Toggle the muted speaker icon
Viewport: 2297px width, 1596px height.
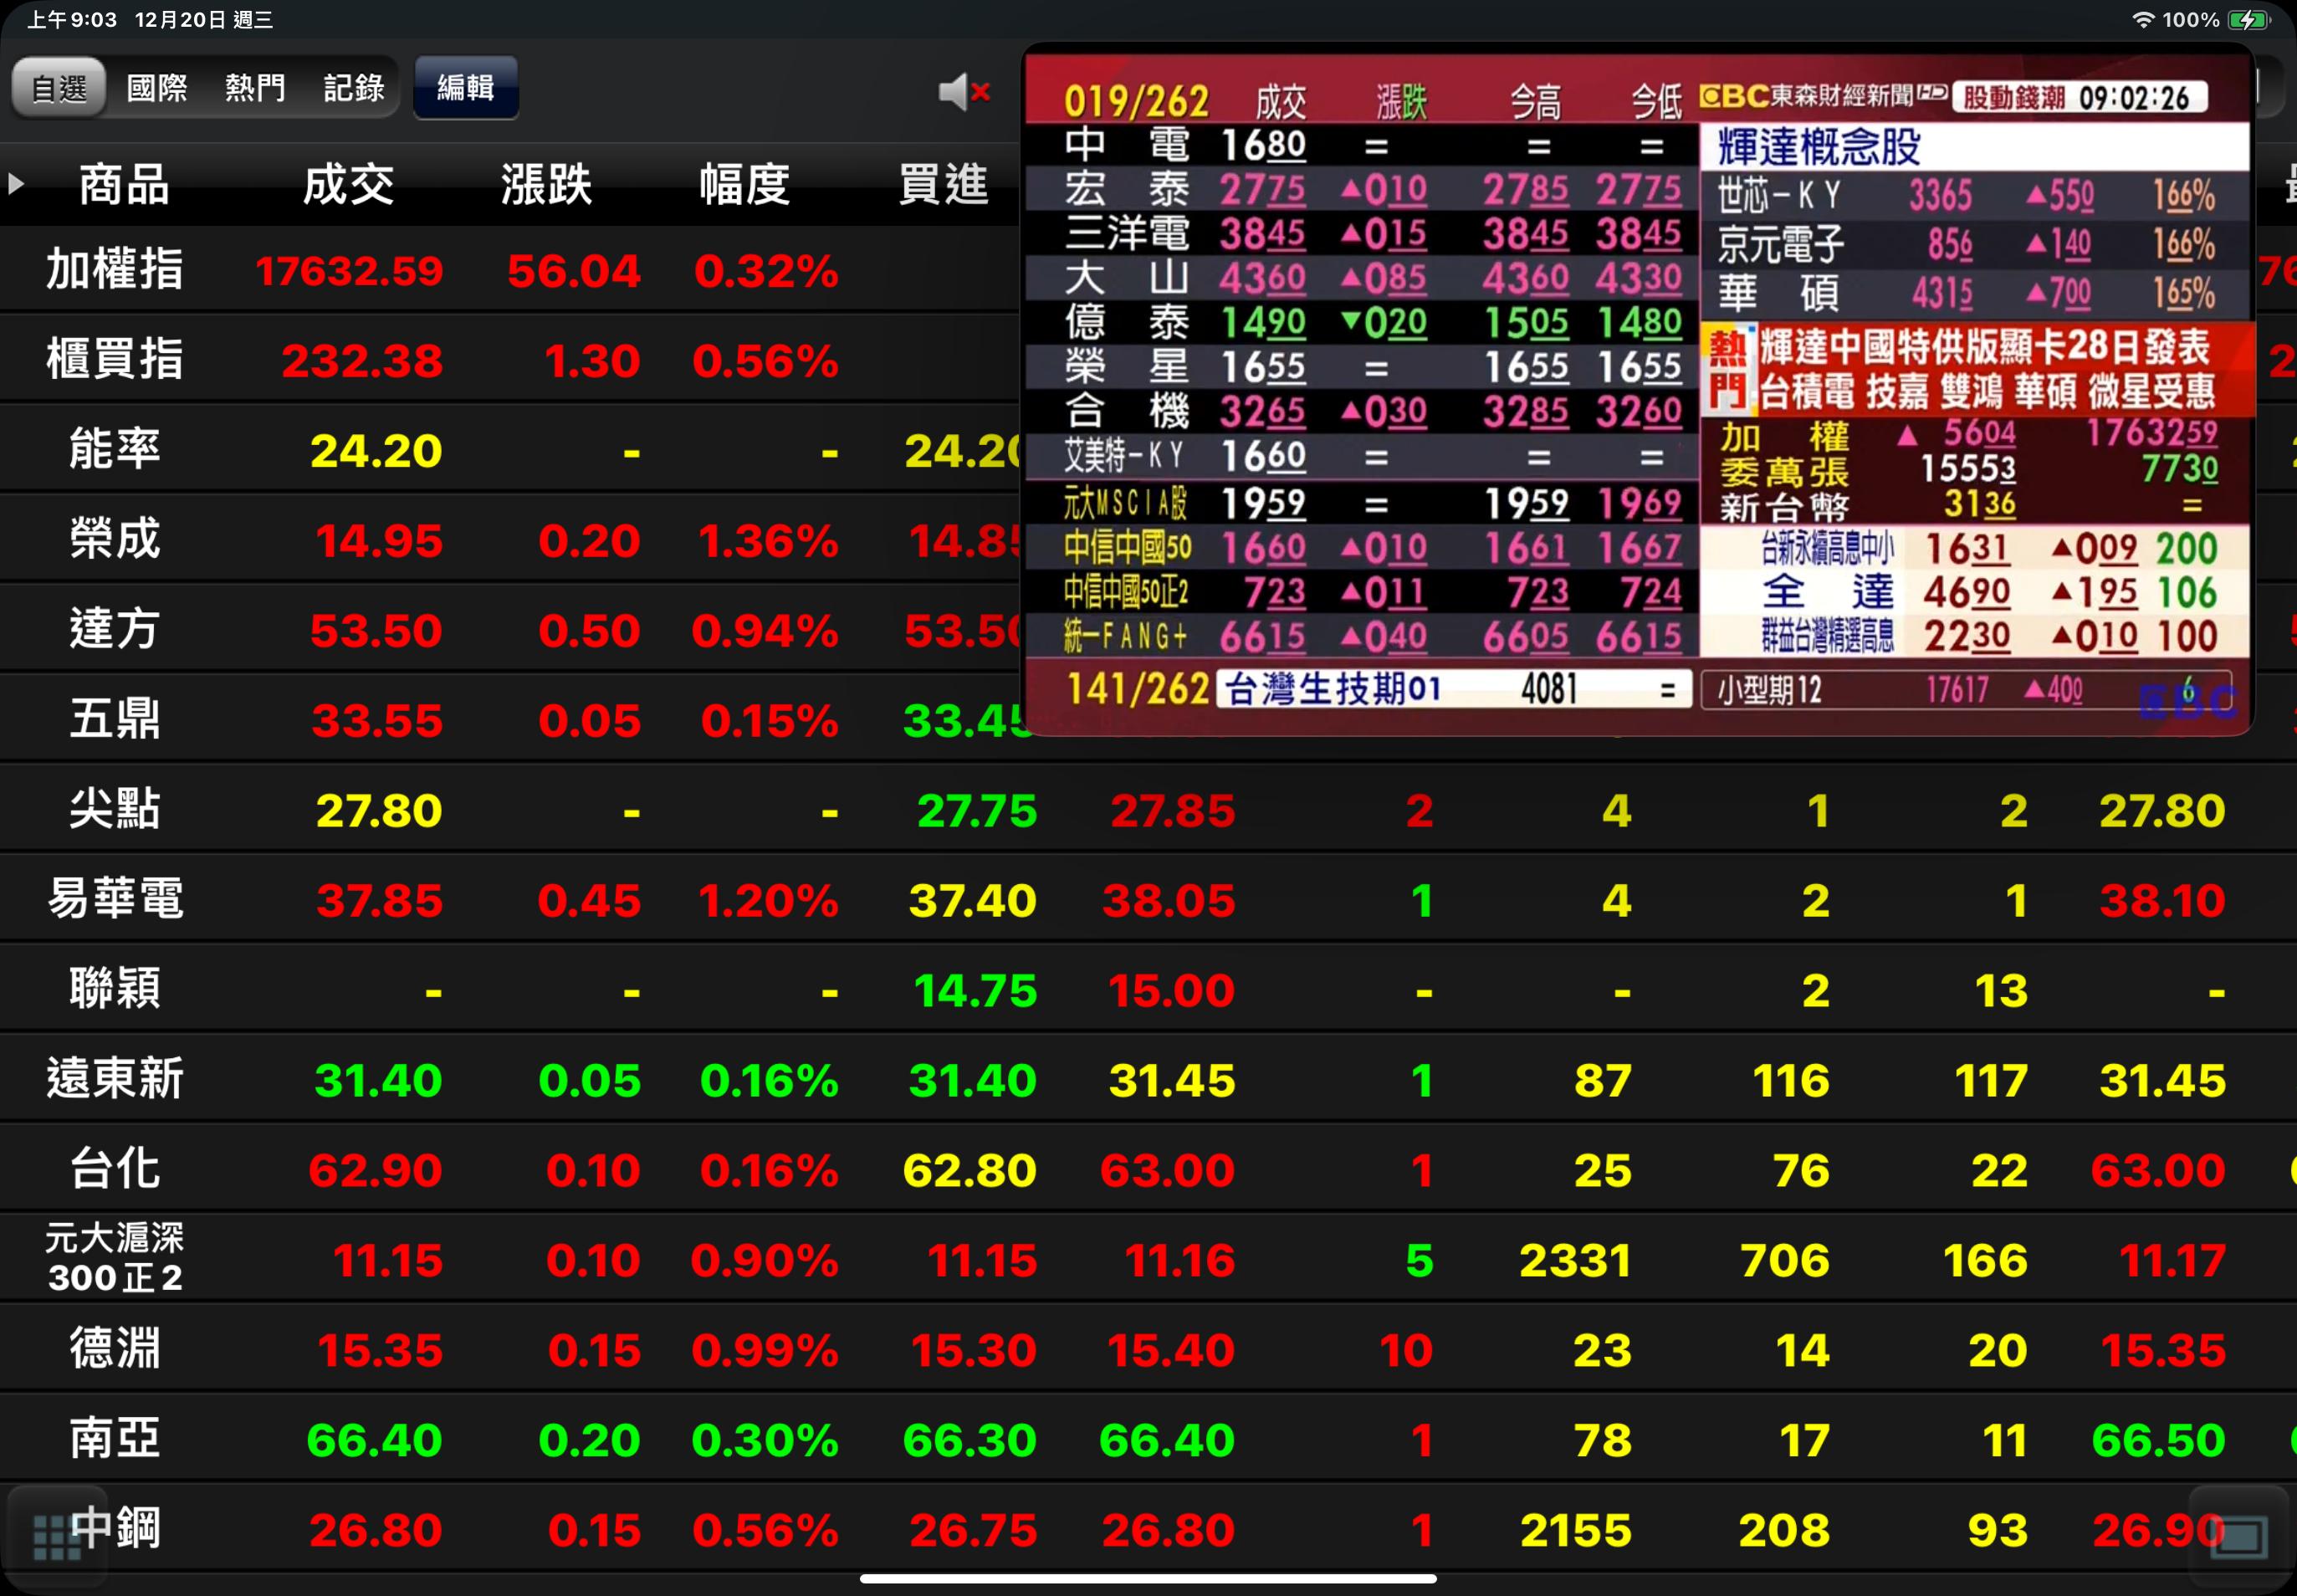click(x=964, y=92)
